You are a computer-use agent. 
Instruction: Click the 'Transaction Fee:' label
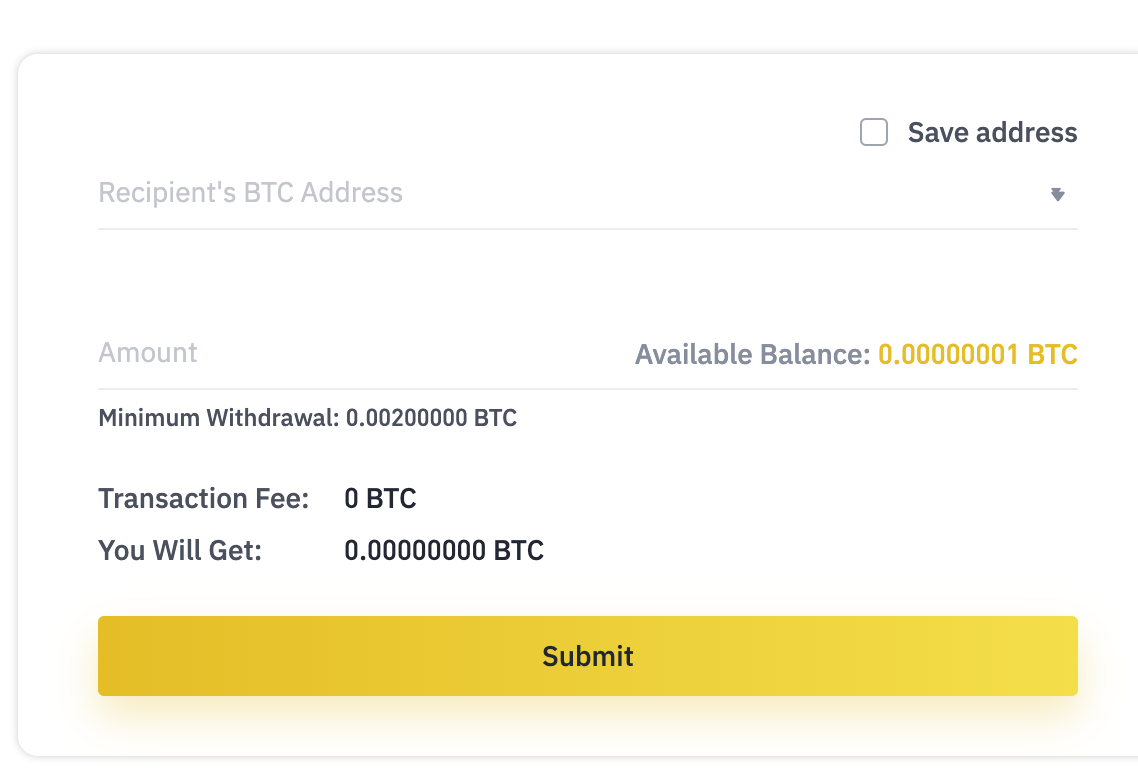click(204, 498)
